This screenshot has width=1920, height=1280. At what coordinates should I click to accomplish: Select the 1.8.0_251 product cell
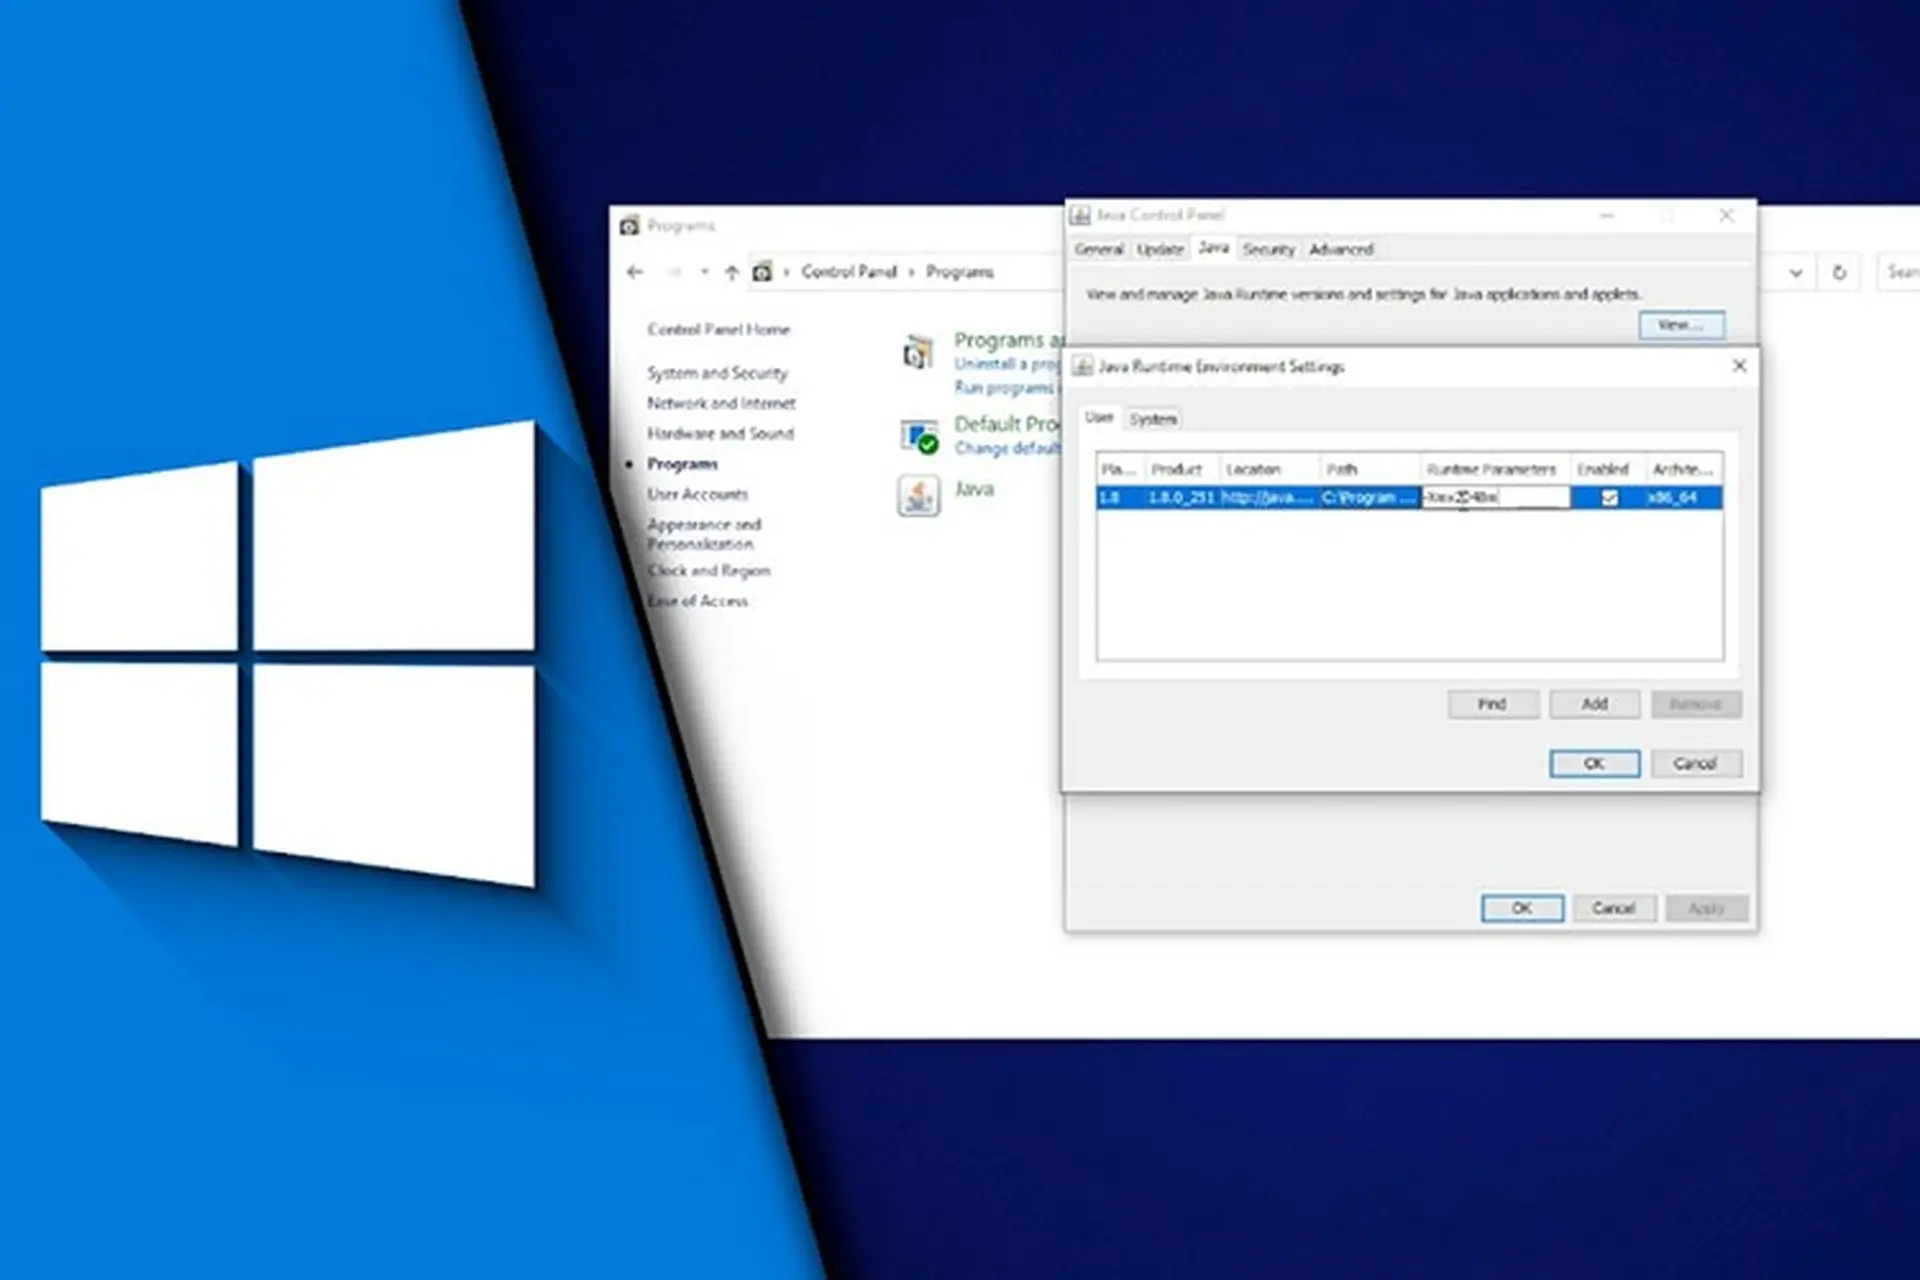pos(1181,497)
